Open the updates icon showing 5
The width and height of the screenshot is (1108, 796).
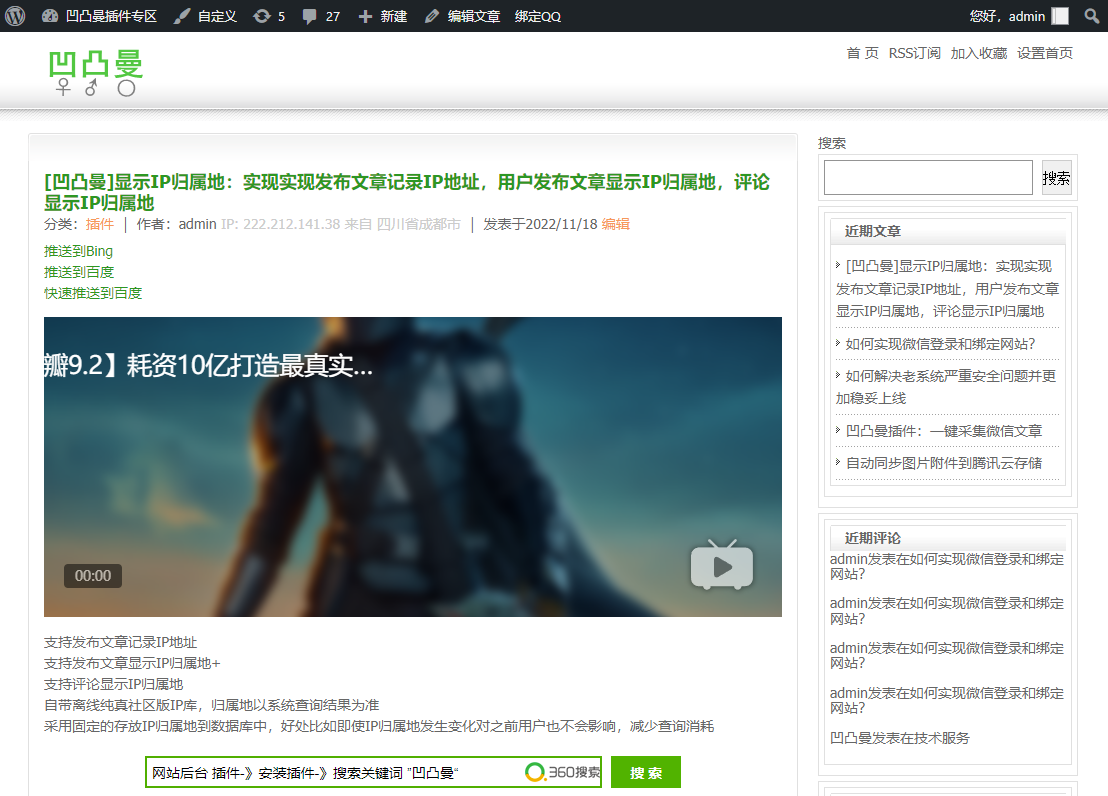tap(268, 15)
